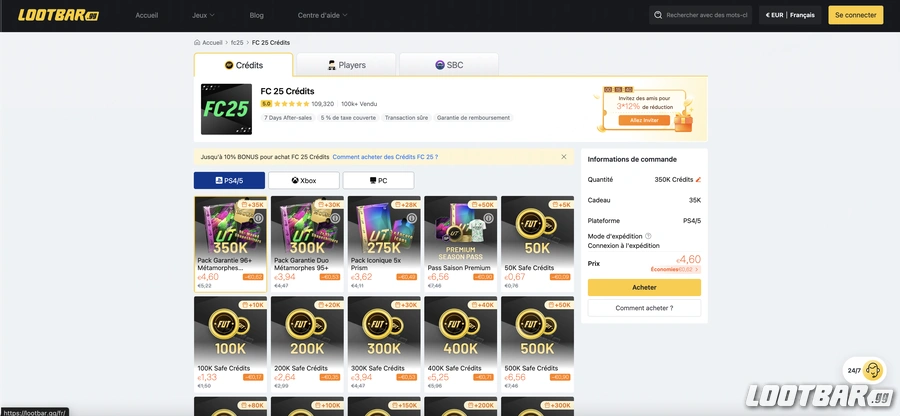The width and height of the screenshot is (900, 416).
Task: Open info icon on 350K pack card
Action: 258,218
